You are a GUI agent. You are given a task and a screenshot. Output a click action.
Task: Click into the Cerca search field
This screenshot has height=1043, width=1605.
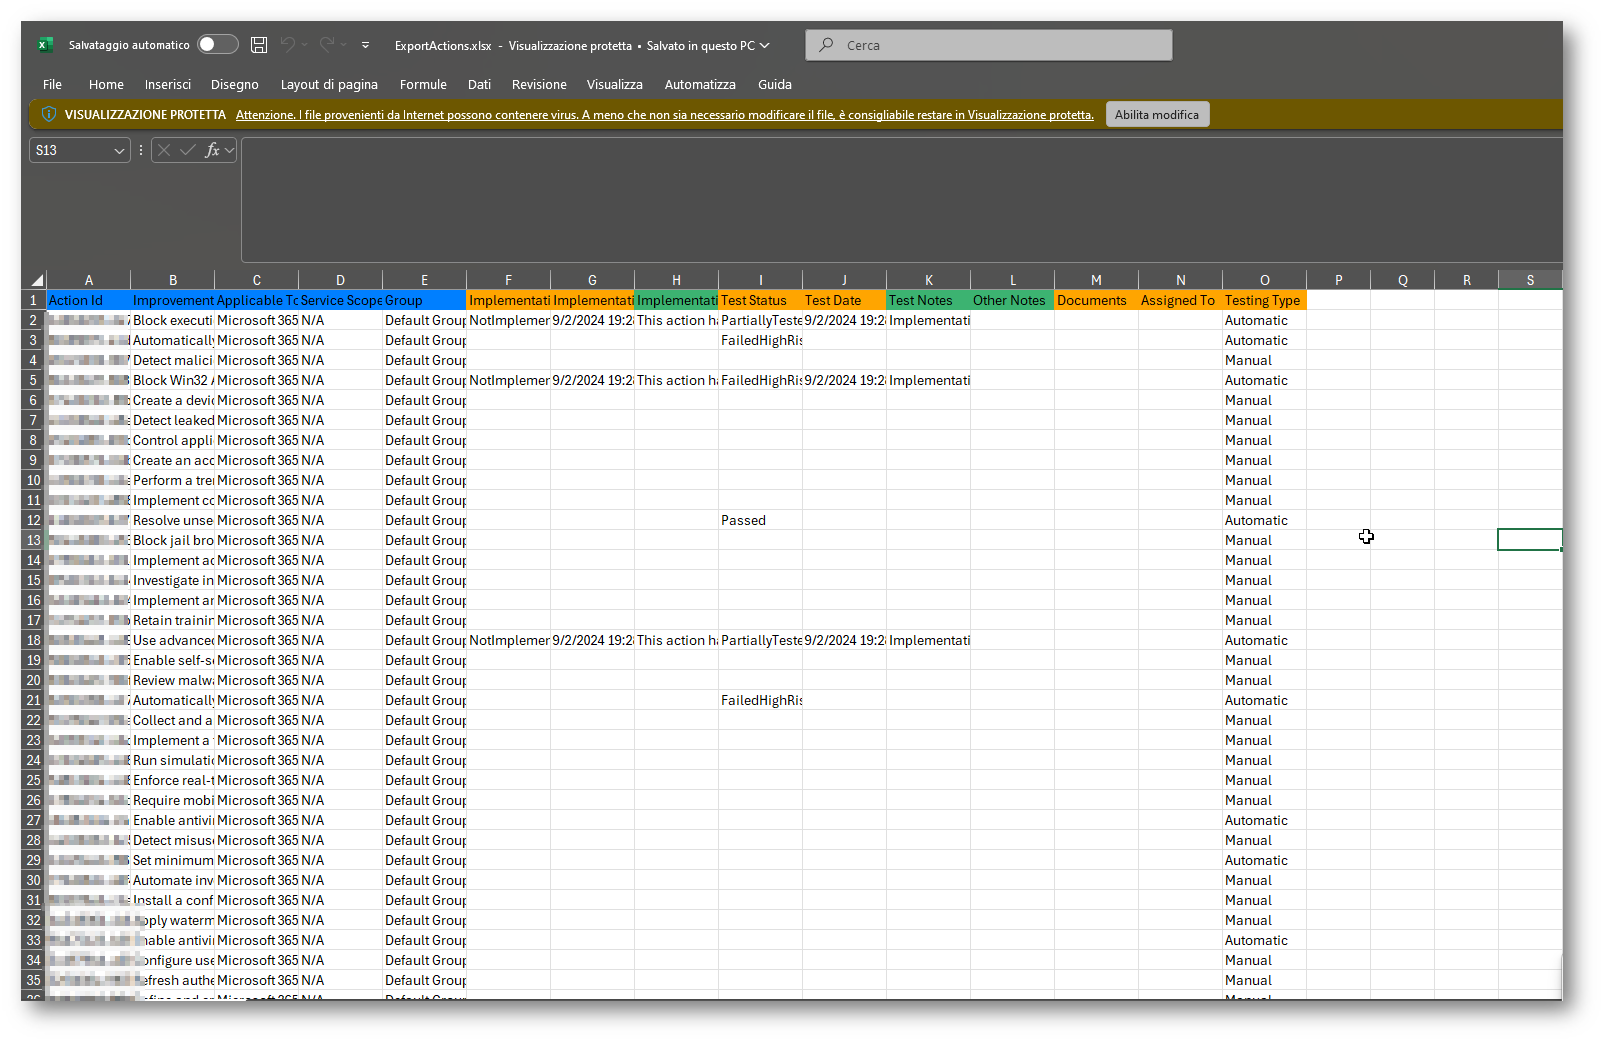click(x=1000, y=45)
